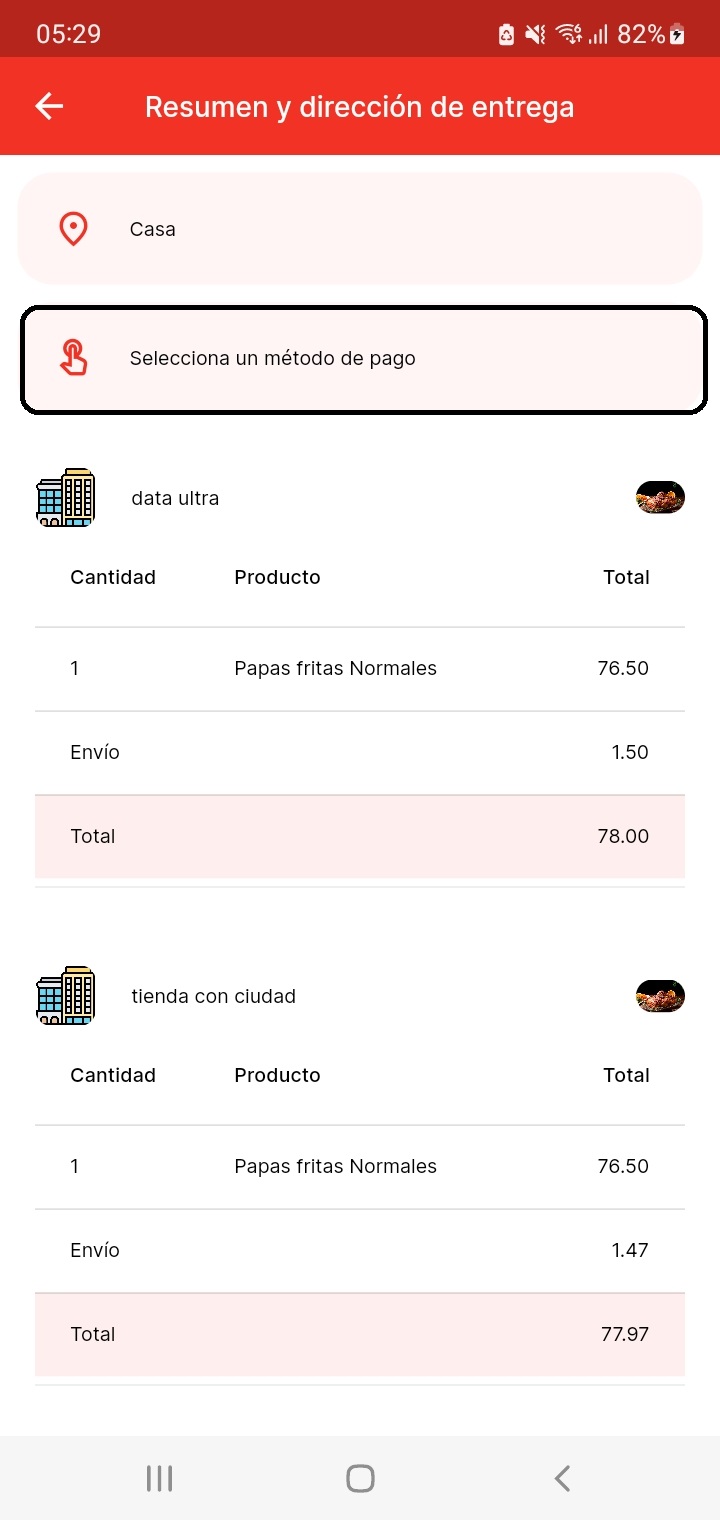Click the building icon beside data ultra
The image size is (720, 1520).
[65, 497]
